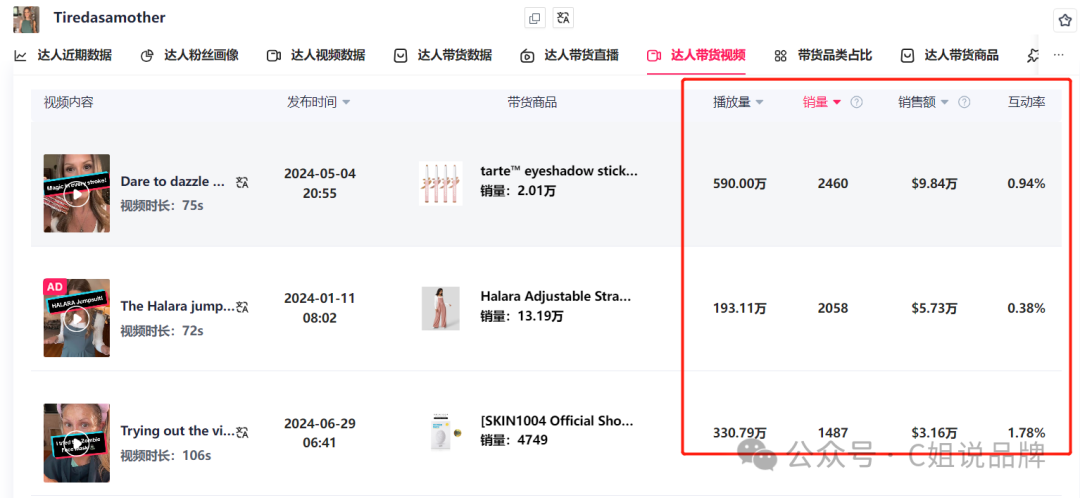Viewport: 1080px width, 498px height.
Task: Translate the 'Dare to dazzle' video title
Action: tap(242, 183)
